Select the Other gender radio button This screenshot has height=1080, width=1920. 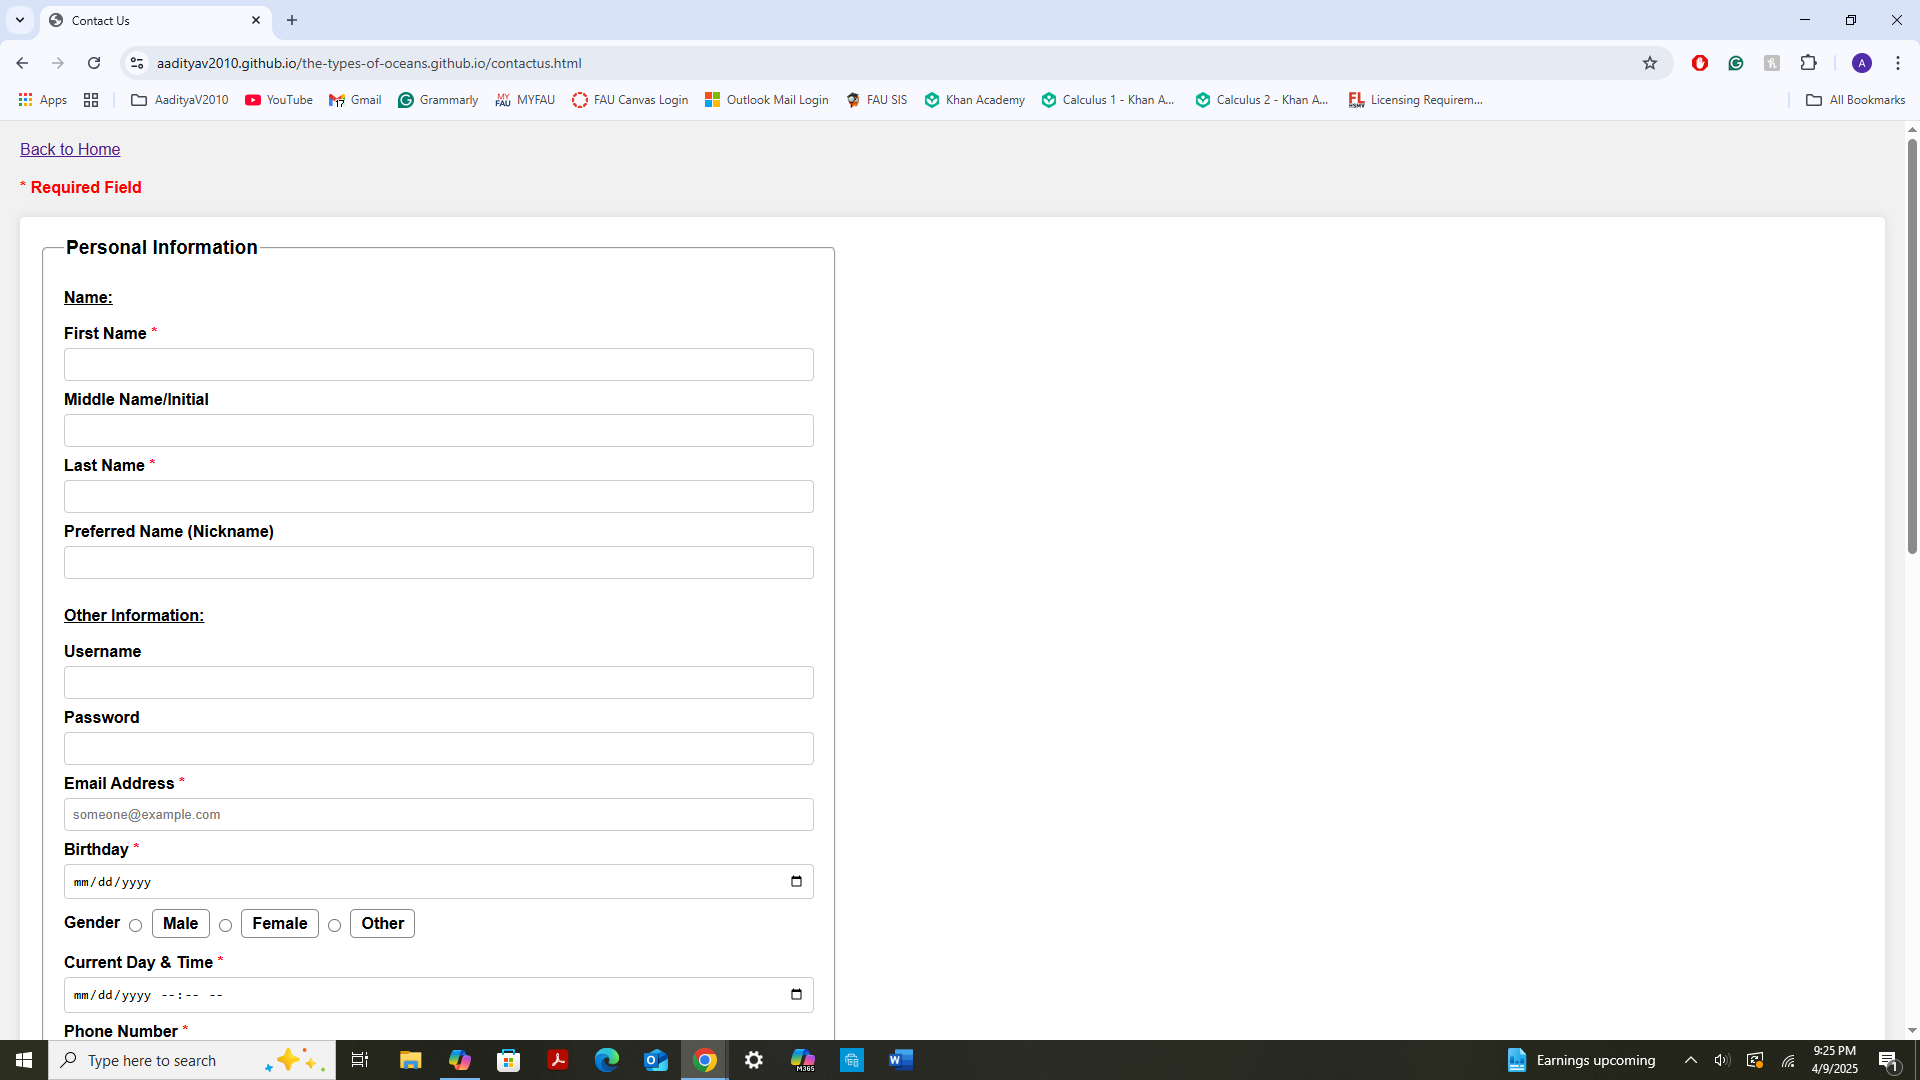coord(335,925)
